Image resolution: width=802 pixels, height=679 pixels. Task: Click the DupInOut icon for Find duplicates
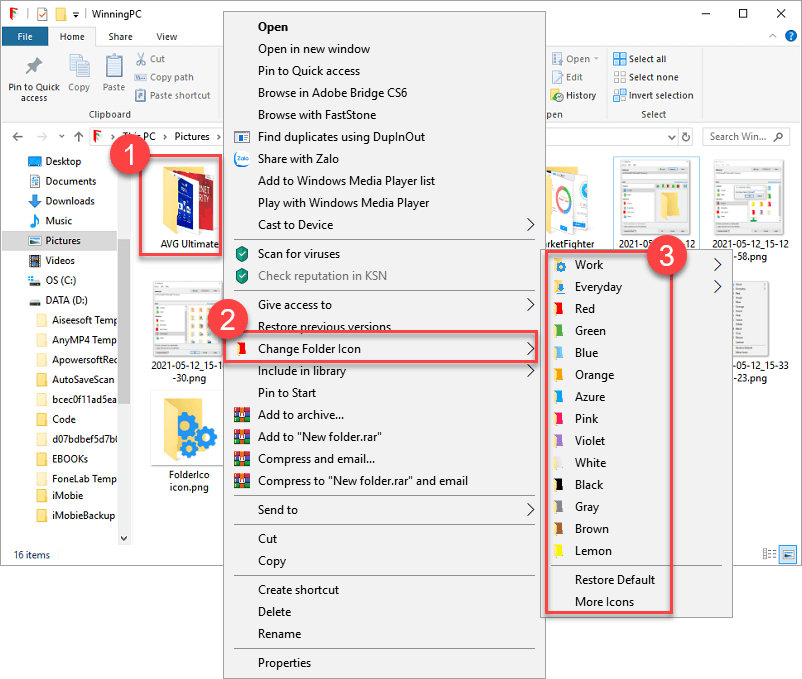tap(241, 137)
